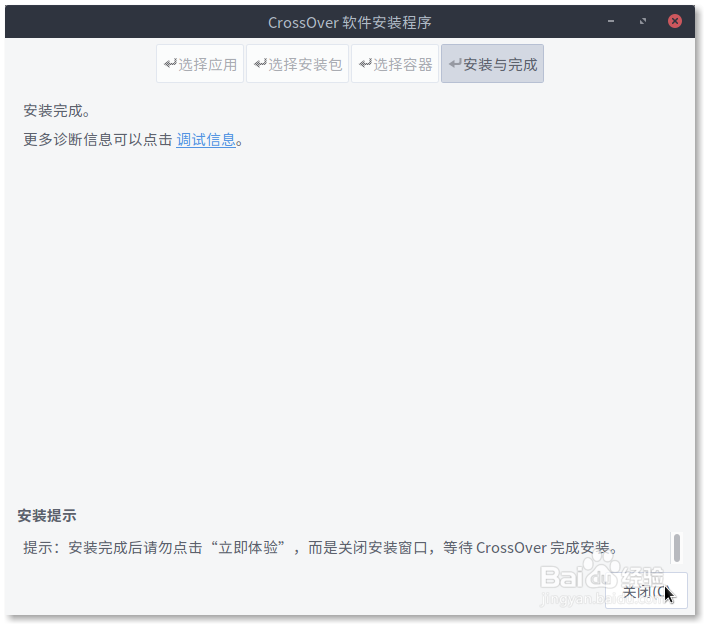704x624 pixels.
Task: Select the 安装与完成 step tab
Action: 492,64
